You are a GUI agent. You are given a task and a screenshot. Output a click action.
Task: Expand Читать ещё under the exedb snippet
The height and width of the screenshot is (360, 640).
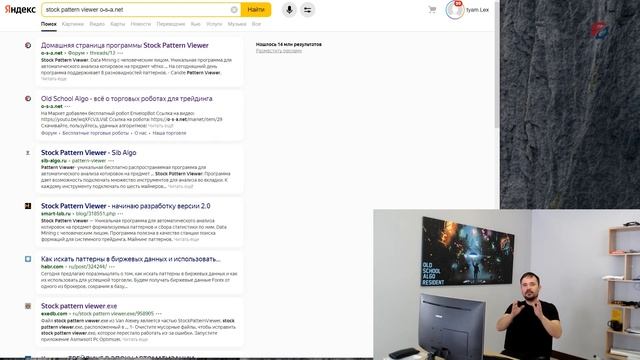pyautogui.click(x=135, y=340)
